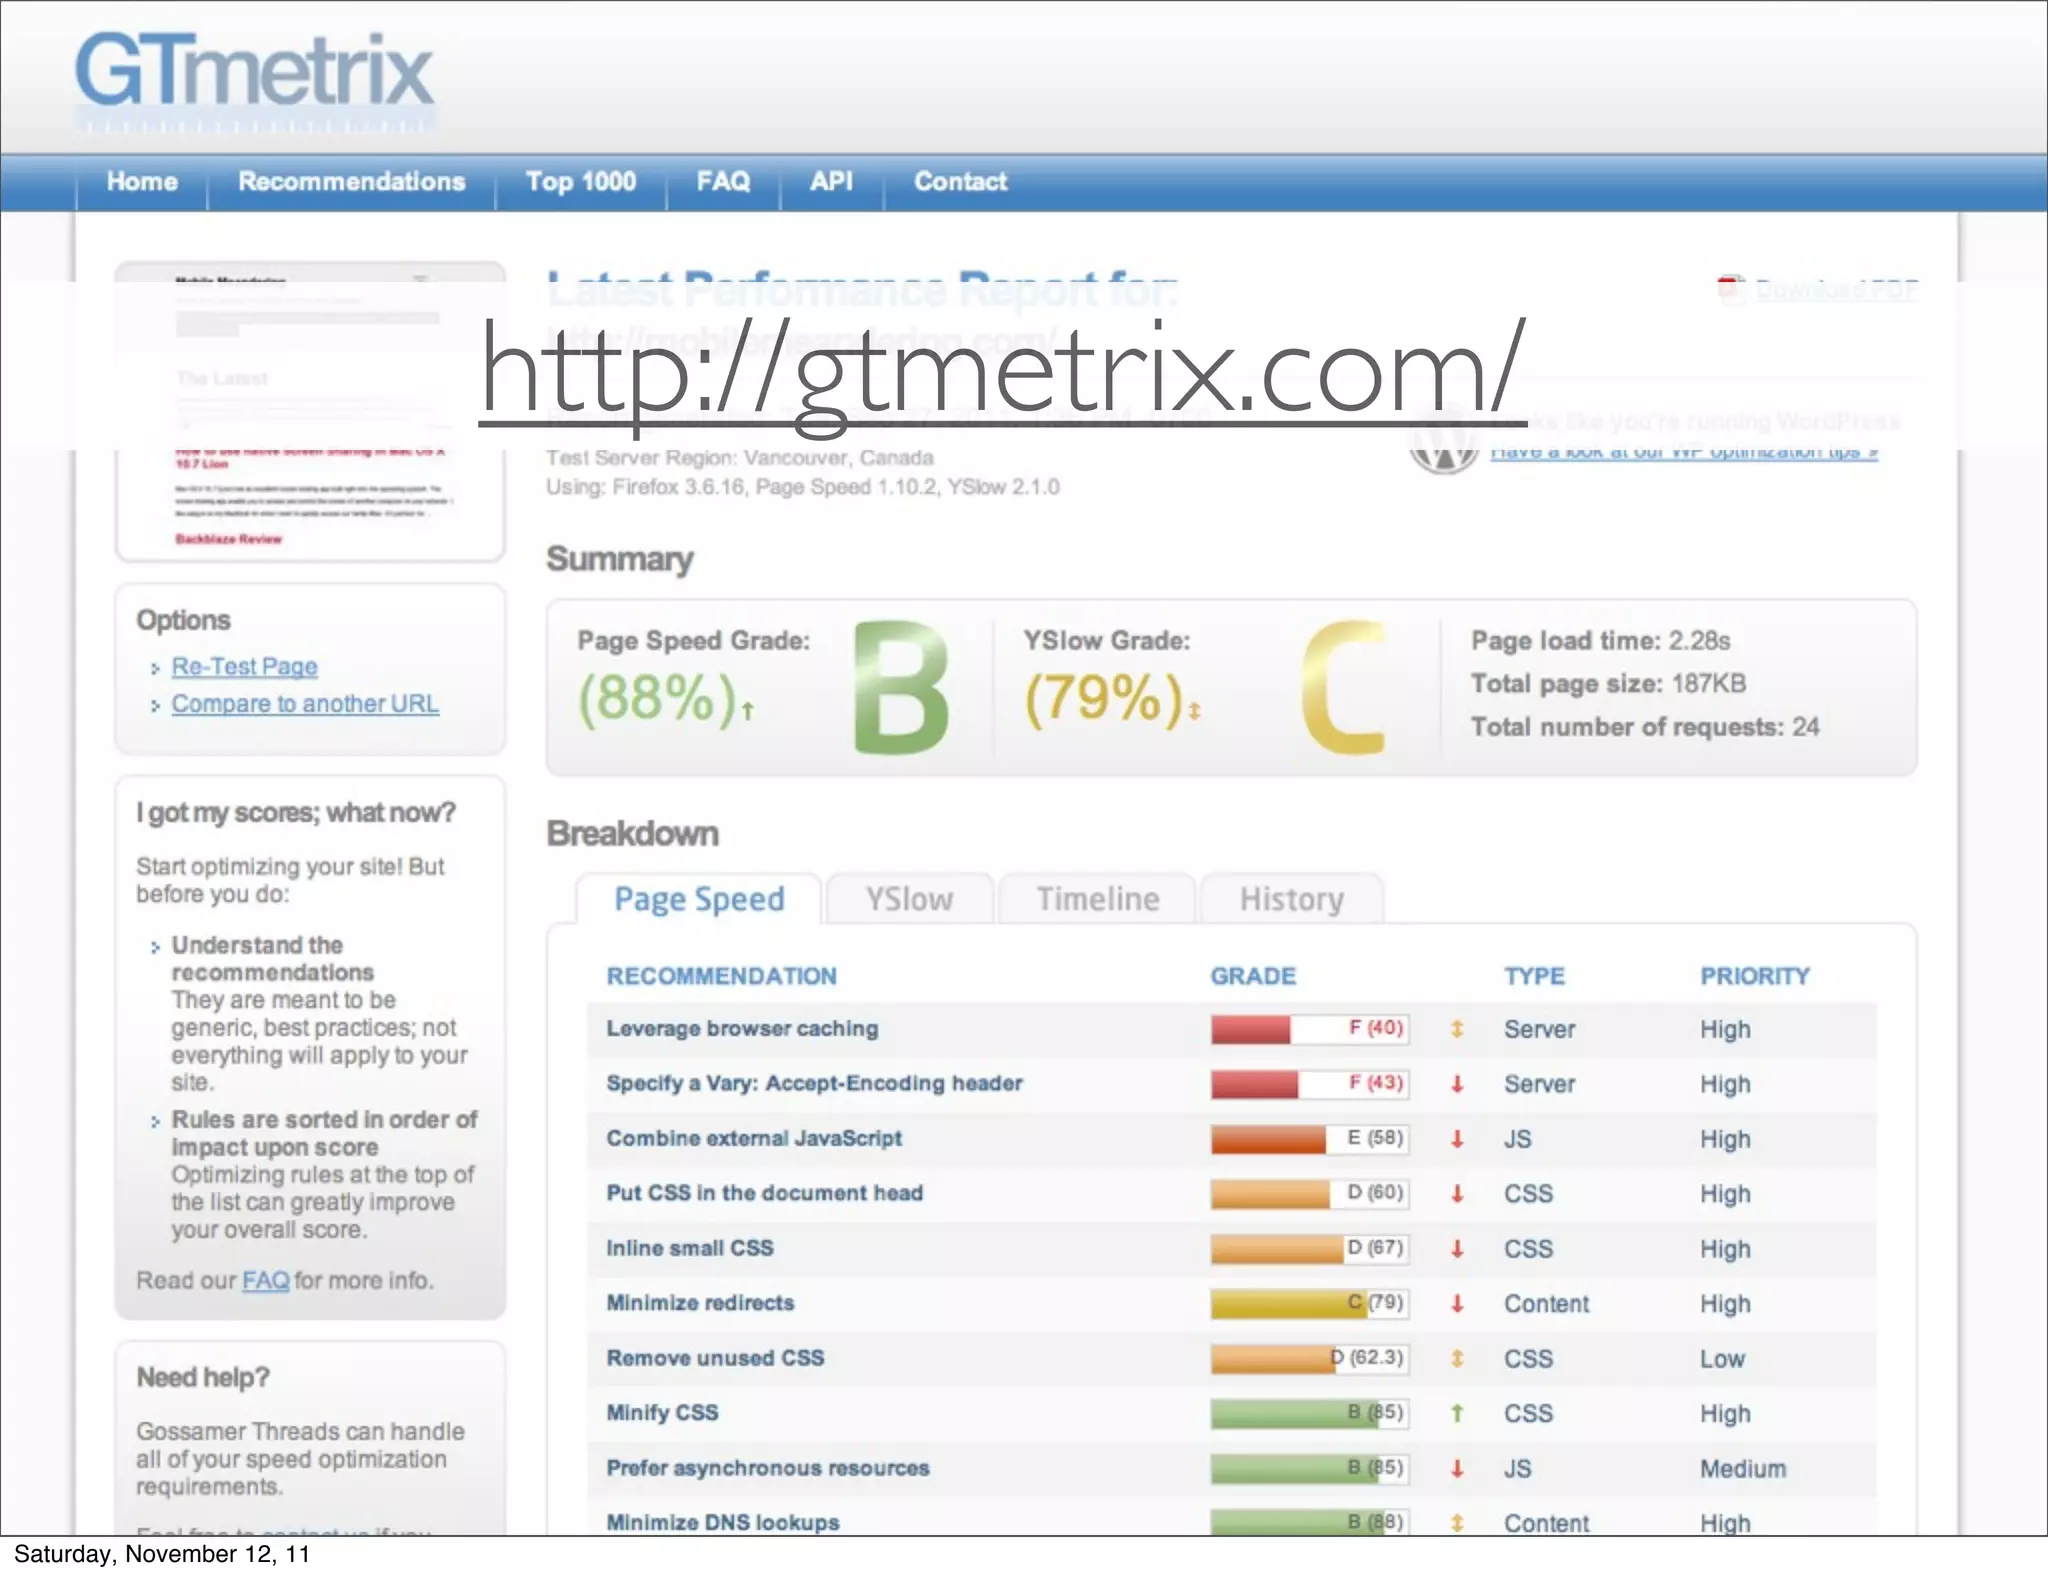Viewport: 2048px width, 1576px height.
Task: Click the F (40) grade bar
Action: 1310,1029
